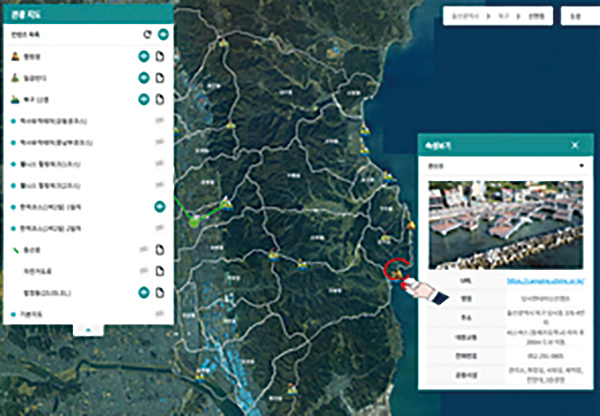
Task: Toggle all layers with the header eye icon
Action: (163, 34)
